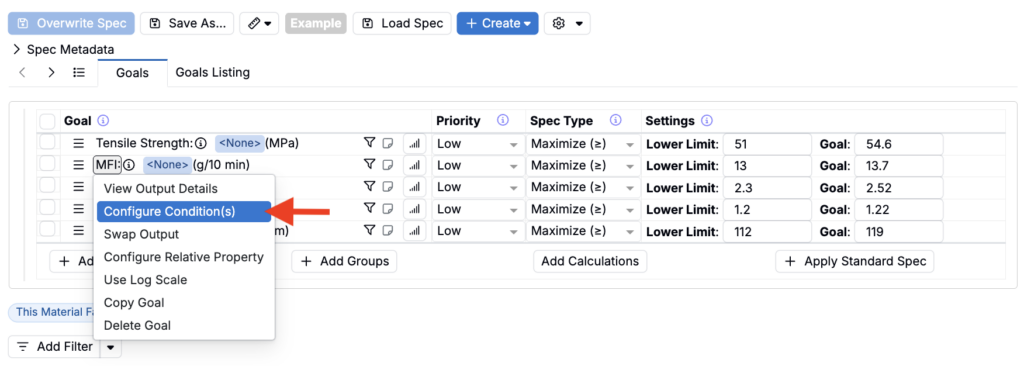Click filter icon in row with goal 2.52
The image size is (1024, 366).
tap(370, 187)
